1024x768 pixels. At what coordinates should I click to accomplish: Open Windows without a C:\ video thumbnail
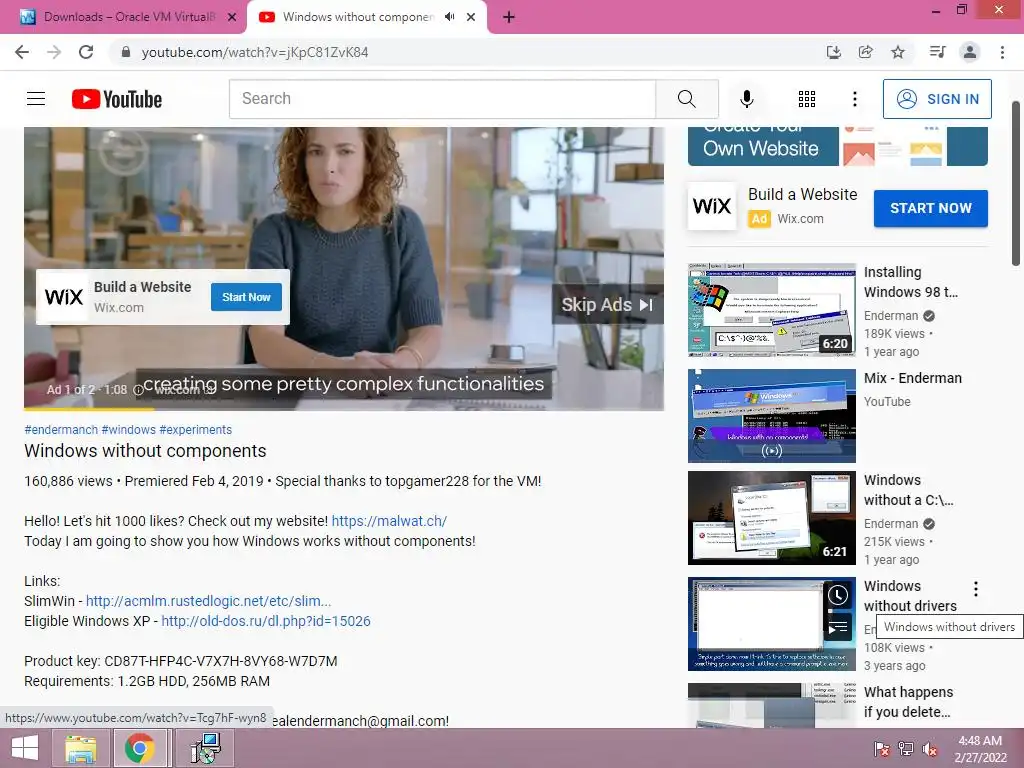tap(772, 518)
